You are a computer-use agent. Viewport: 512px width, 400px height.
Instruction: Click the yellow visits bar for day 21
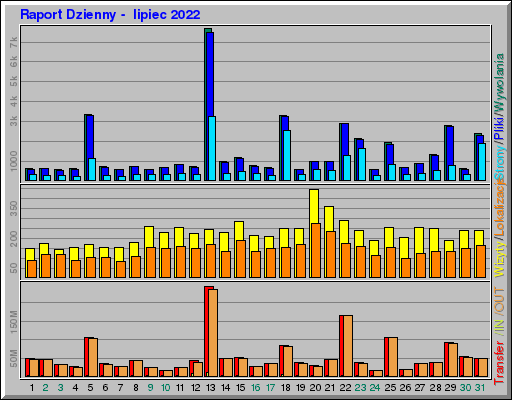click(x=329, y=219)
